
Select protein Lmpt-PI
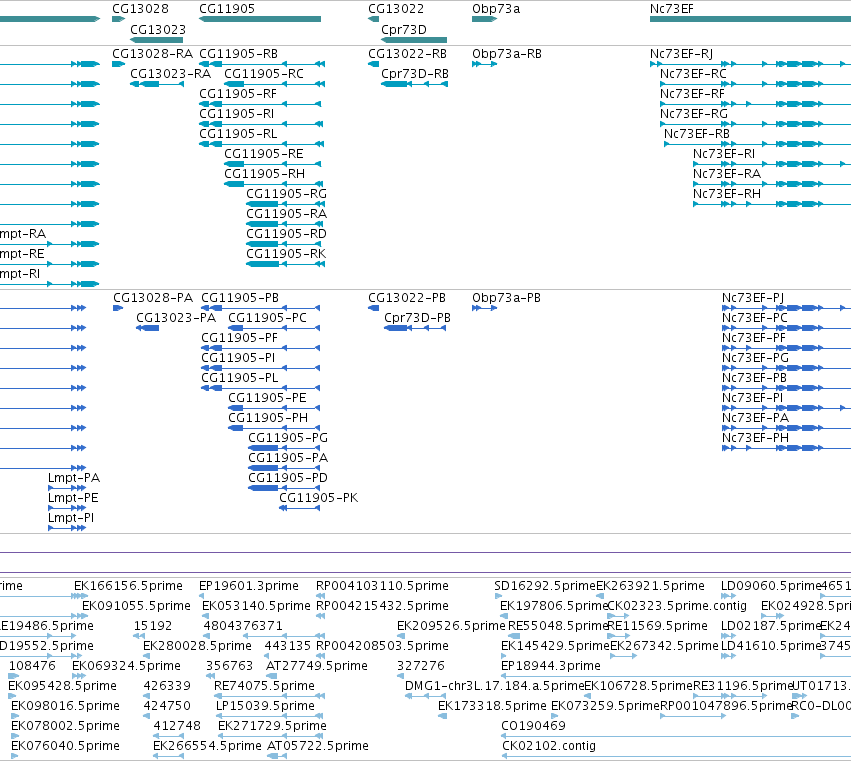(x=71, y=518)
